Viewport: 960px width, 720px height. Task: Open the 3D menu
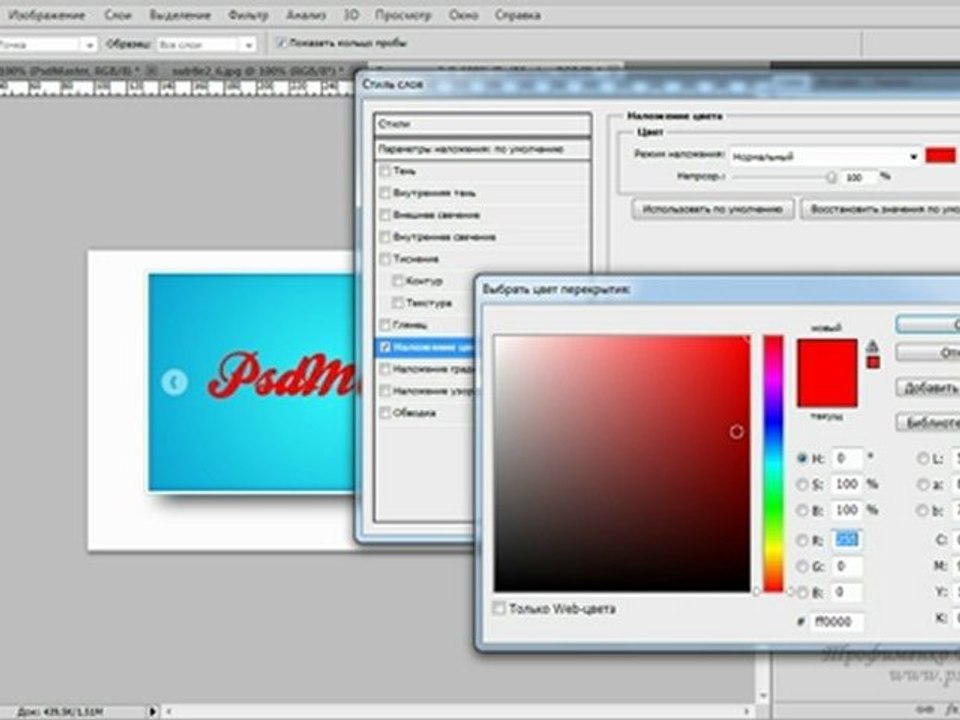click(351, 15)
